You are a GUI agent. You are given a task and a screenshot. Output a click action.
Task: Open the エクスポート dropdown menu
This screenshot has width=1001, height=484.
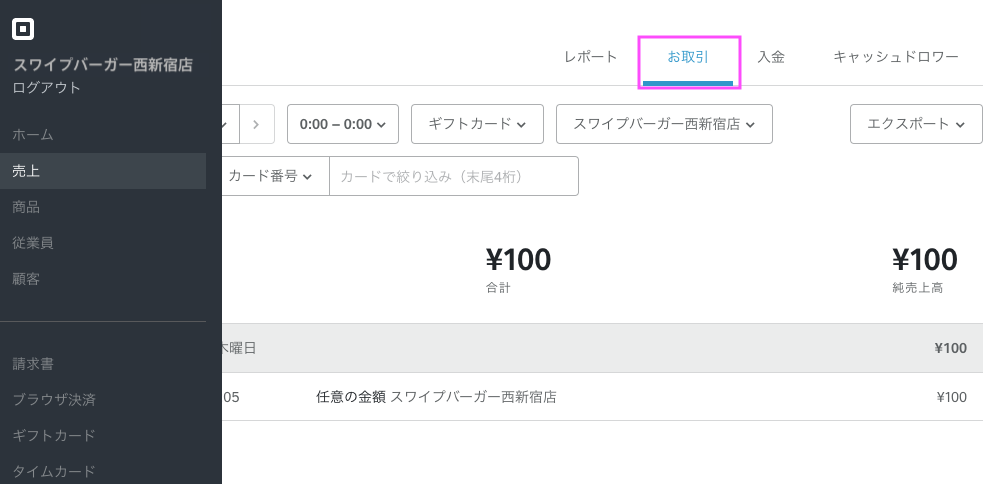(x=916, y=124)
